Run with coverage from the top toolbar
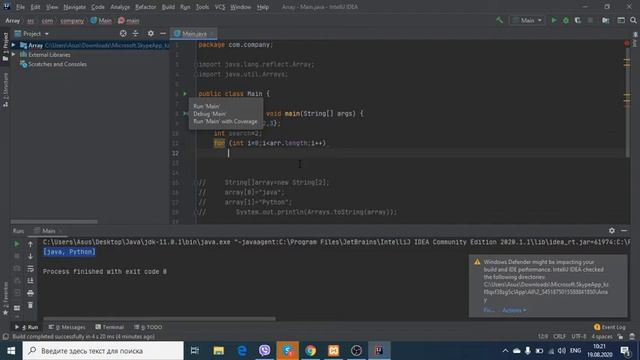The height and width of the screenshot is (360, 640). point(578,20)
